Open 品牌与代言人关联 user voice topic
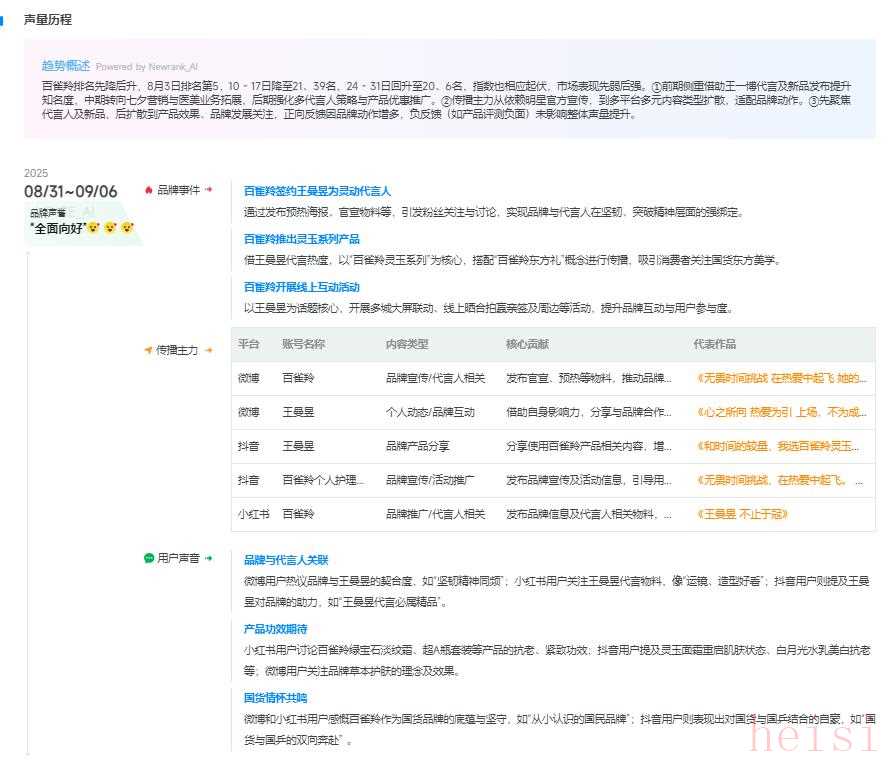The height and width of the screenshot is (764, 894). tap(286, 560)
